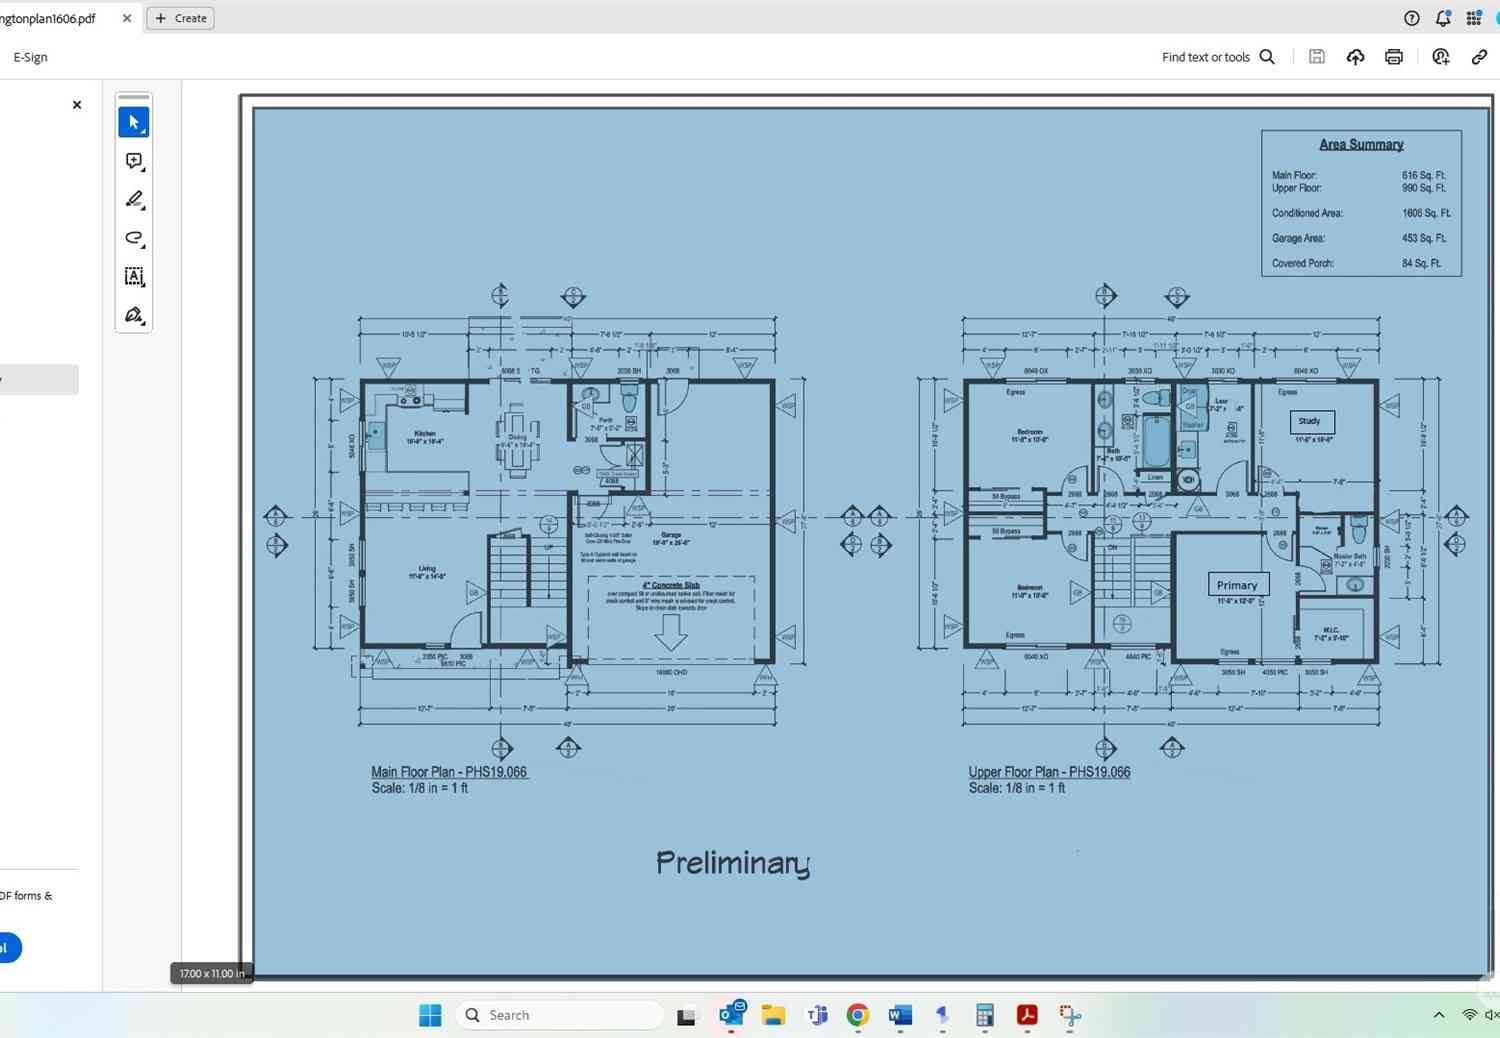1500x1038 pixels.
Task: Share document with others icon
Action: click(x=1441, y=57)
